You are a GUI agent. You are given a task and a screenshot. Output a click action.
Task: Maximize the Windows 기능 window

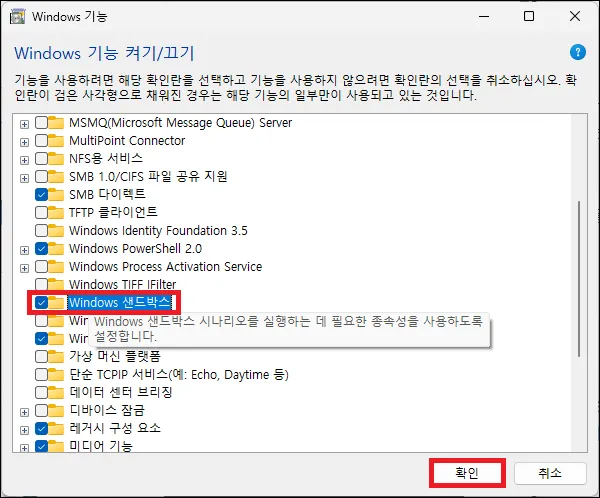coord(529,16)
